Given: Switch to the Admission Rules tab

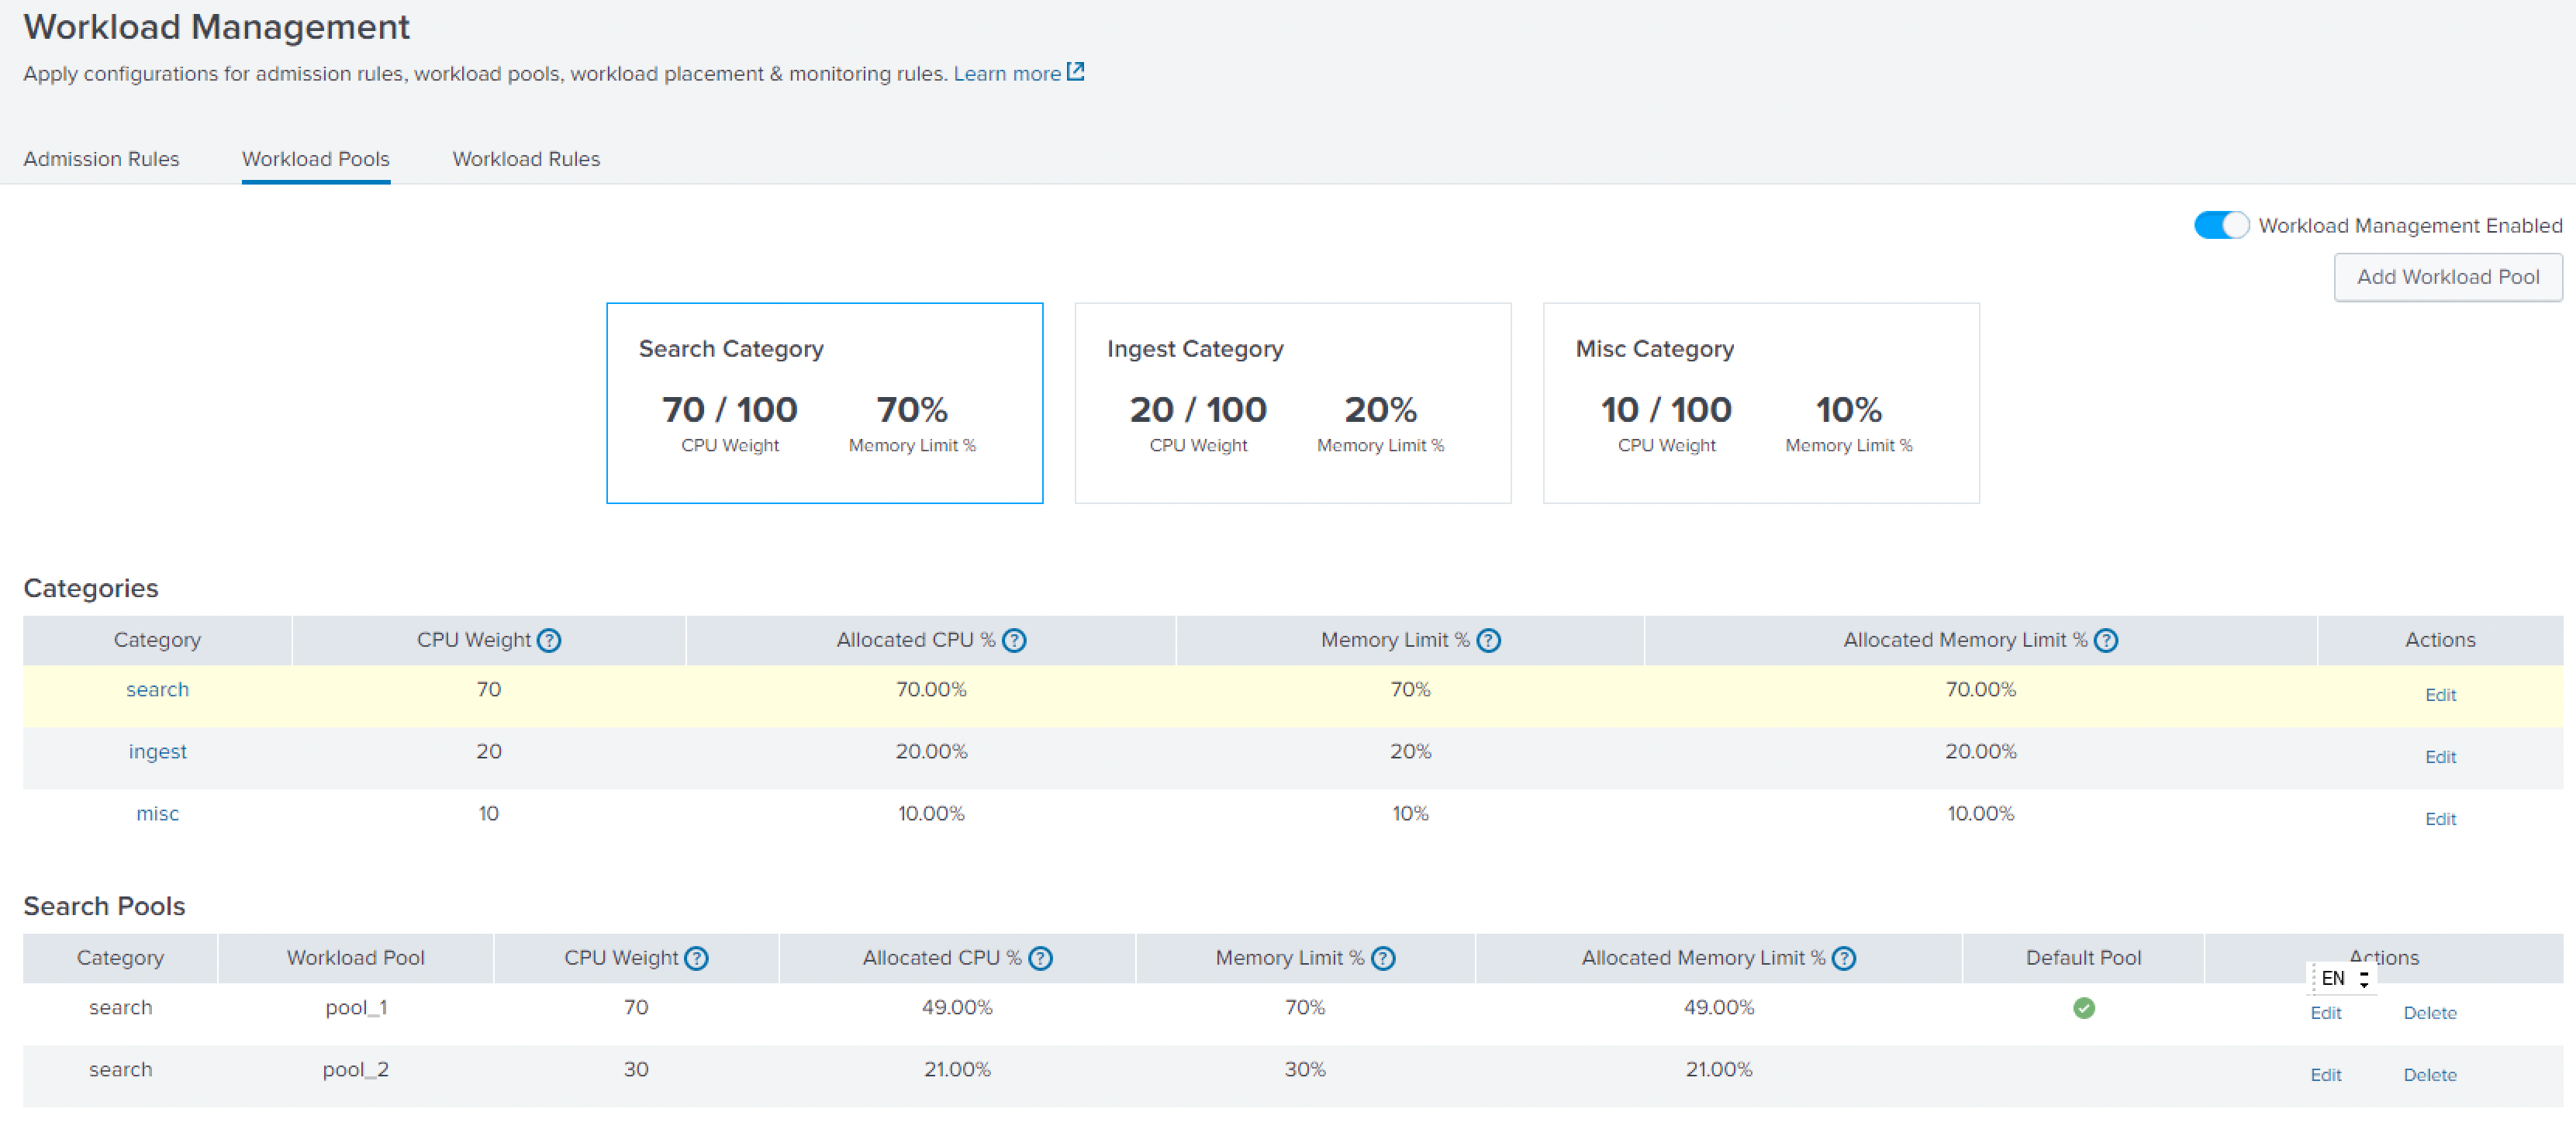Looking at the screenshot, I should click(x=101, y=159).
